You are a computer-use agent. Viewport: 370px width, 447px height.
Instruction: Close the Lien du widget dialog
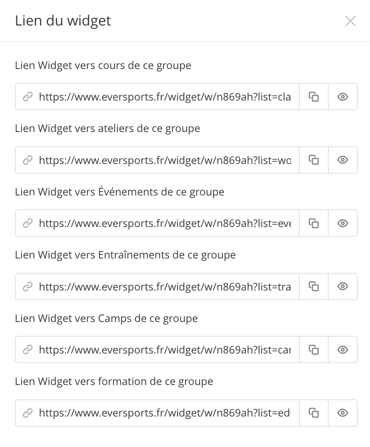tap(350, 21)
